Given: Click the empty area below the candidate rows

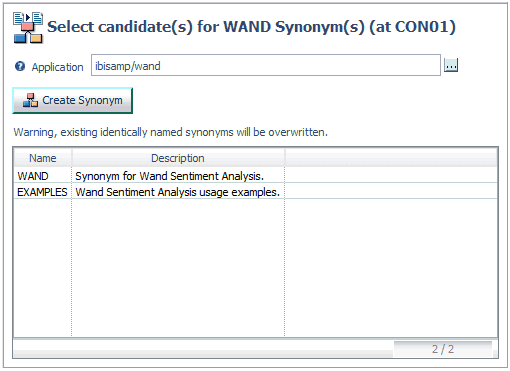Looking at the screenshot, I should pyautogui.click(x=255, y=268).
